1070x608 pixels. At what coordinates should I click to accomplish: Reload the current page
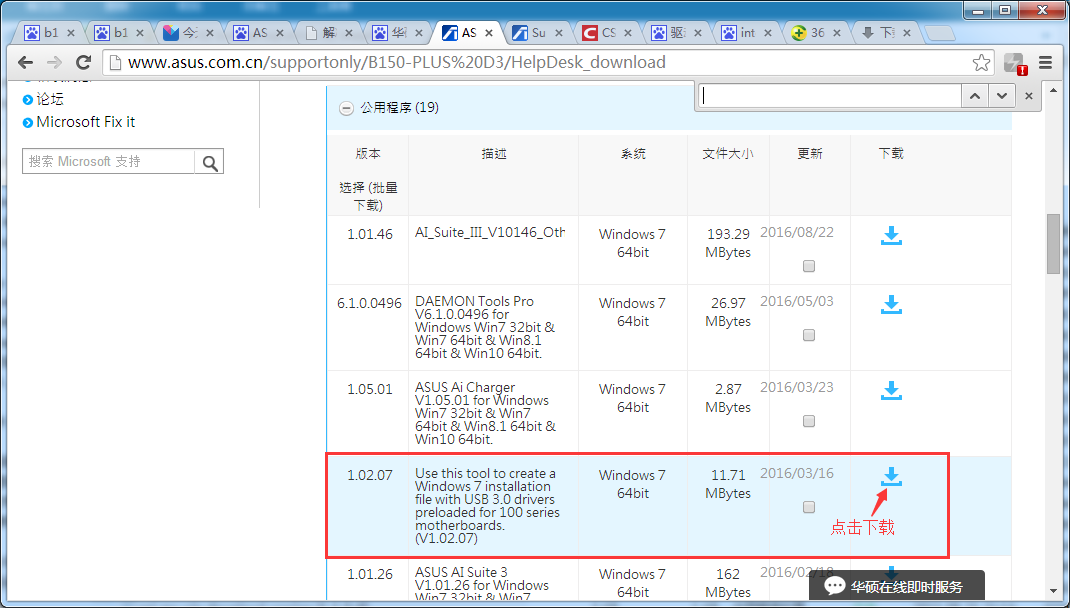[x=83, y=63]
